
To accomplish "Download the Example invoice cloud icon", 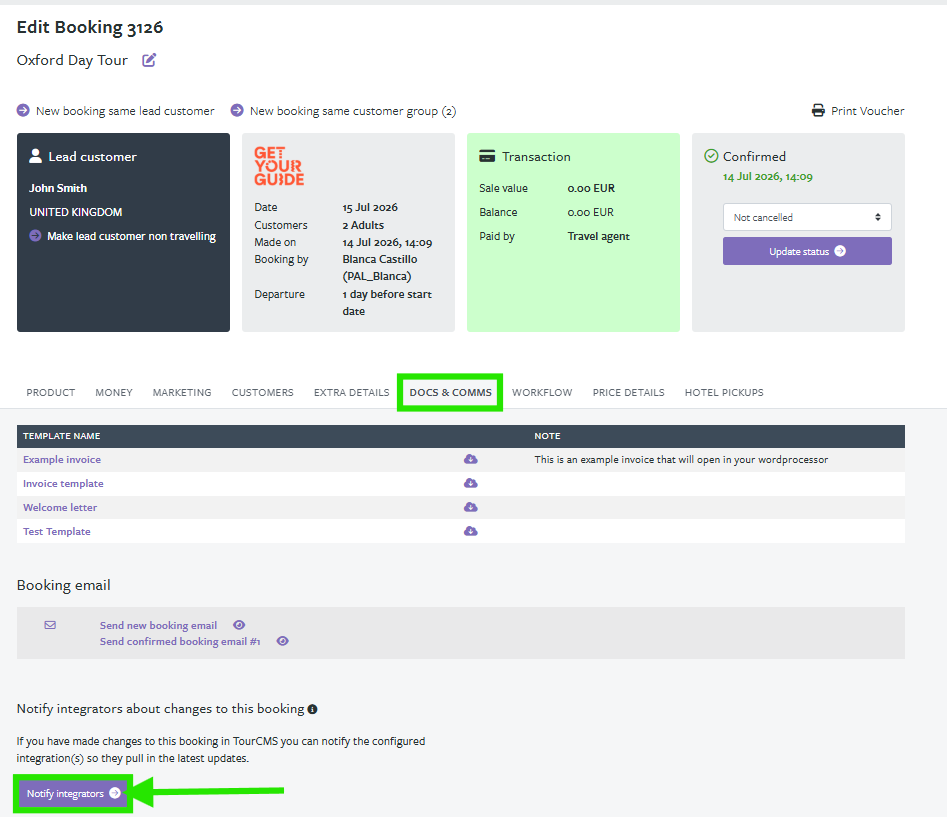I will (470, 459).
